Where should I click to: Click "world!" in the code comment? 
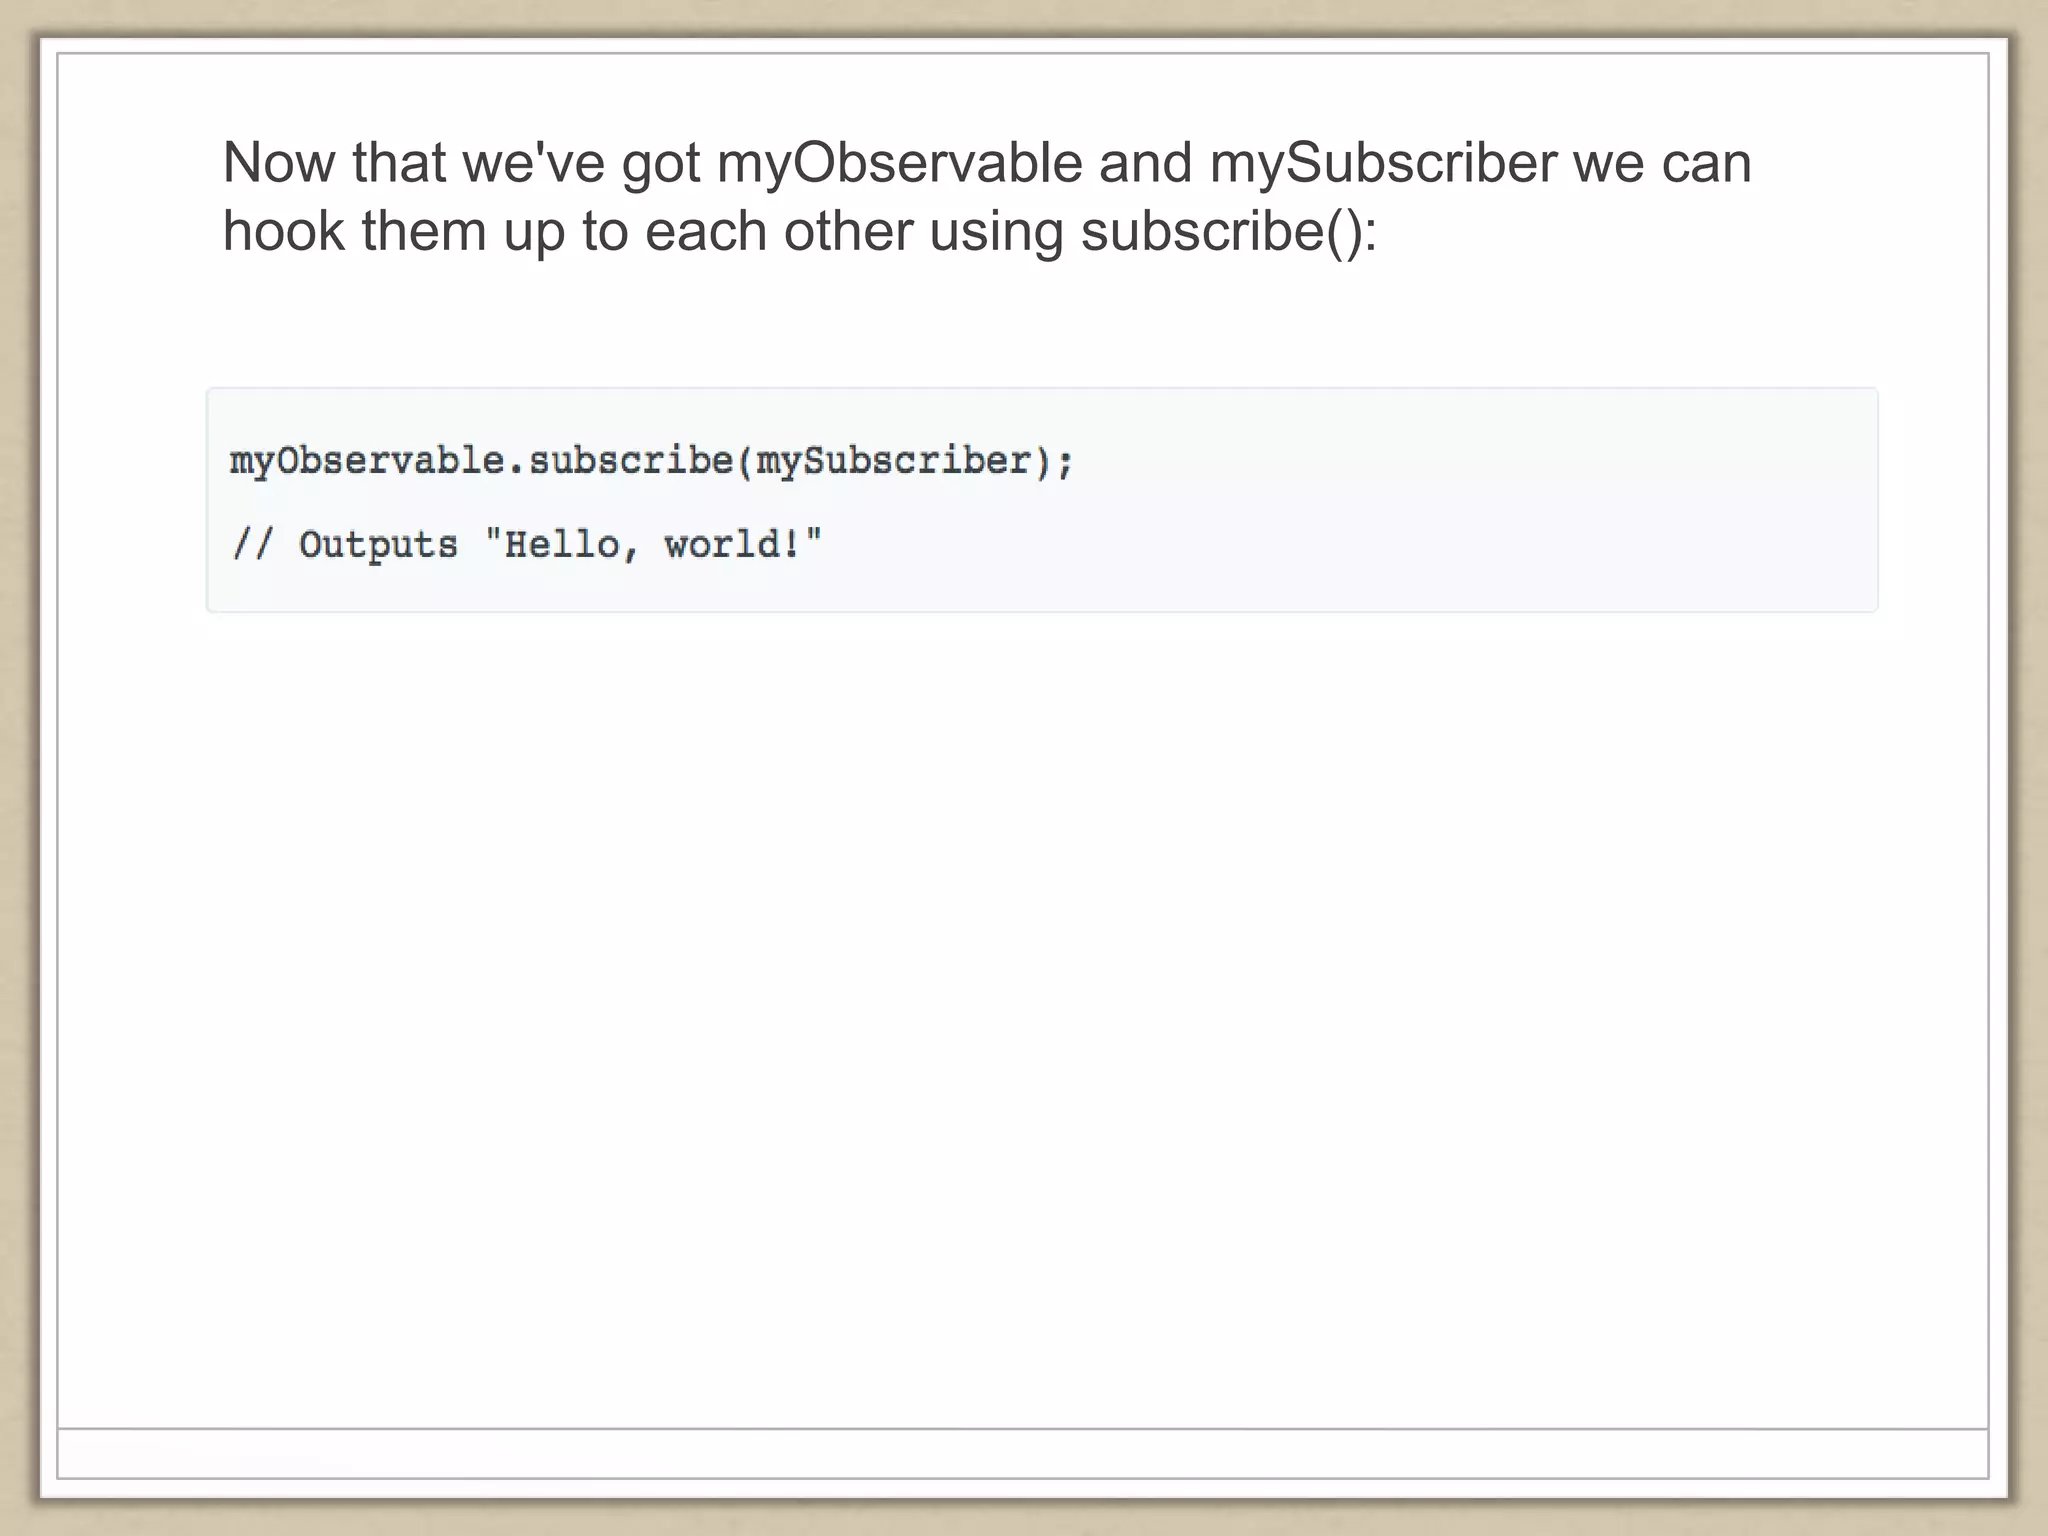pos(733,545)
